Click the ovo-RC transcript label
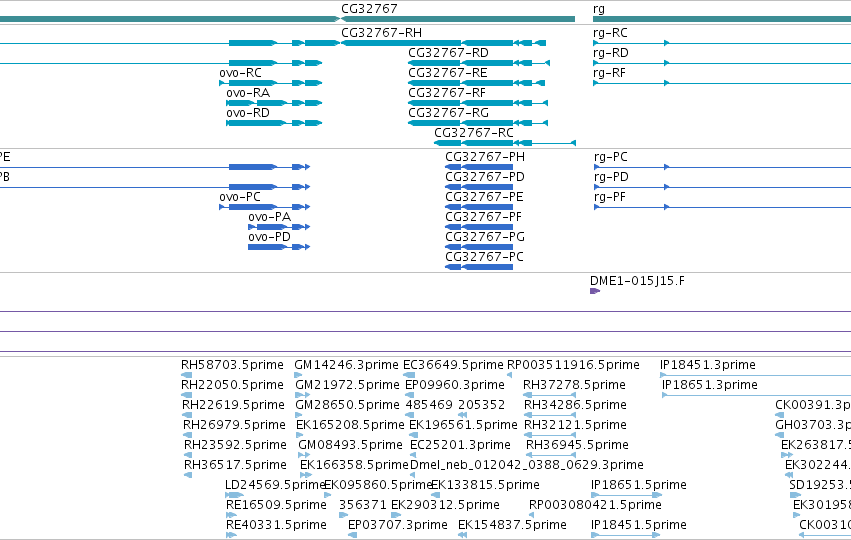The width and height of the screenshot is (851, 540). tap(240, 73)
